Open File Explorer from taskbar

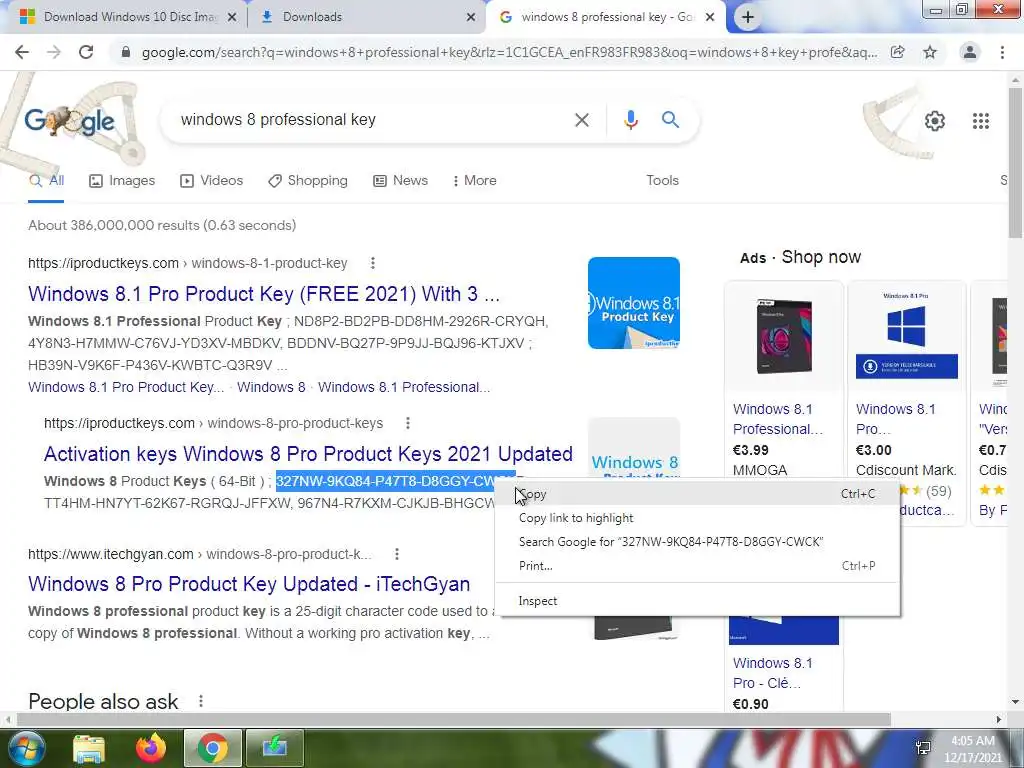tap(89, 748)
